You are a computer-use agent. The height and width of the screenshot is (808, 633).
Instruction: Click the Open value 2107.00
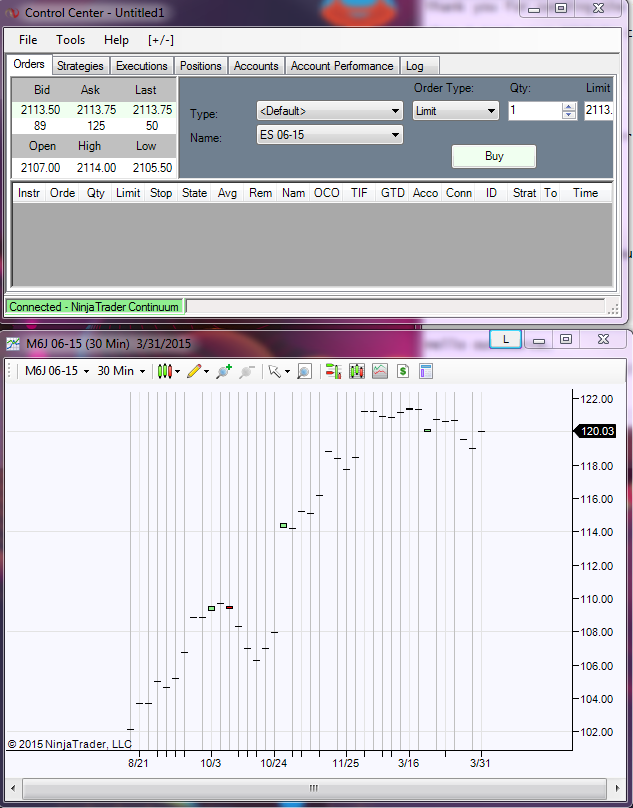tap(40, 167)
